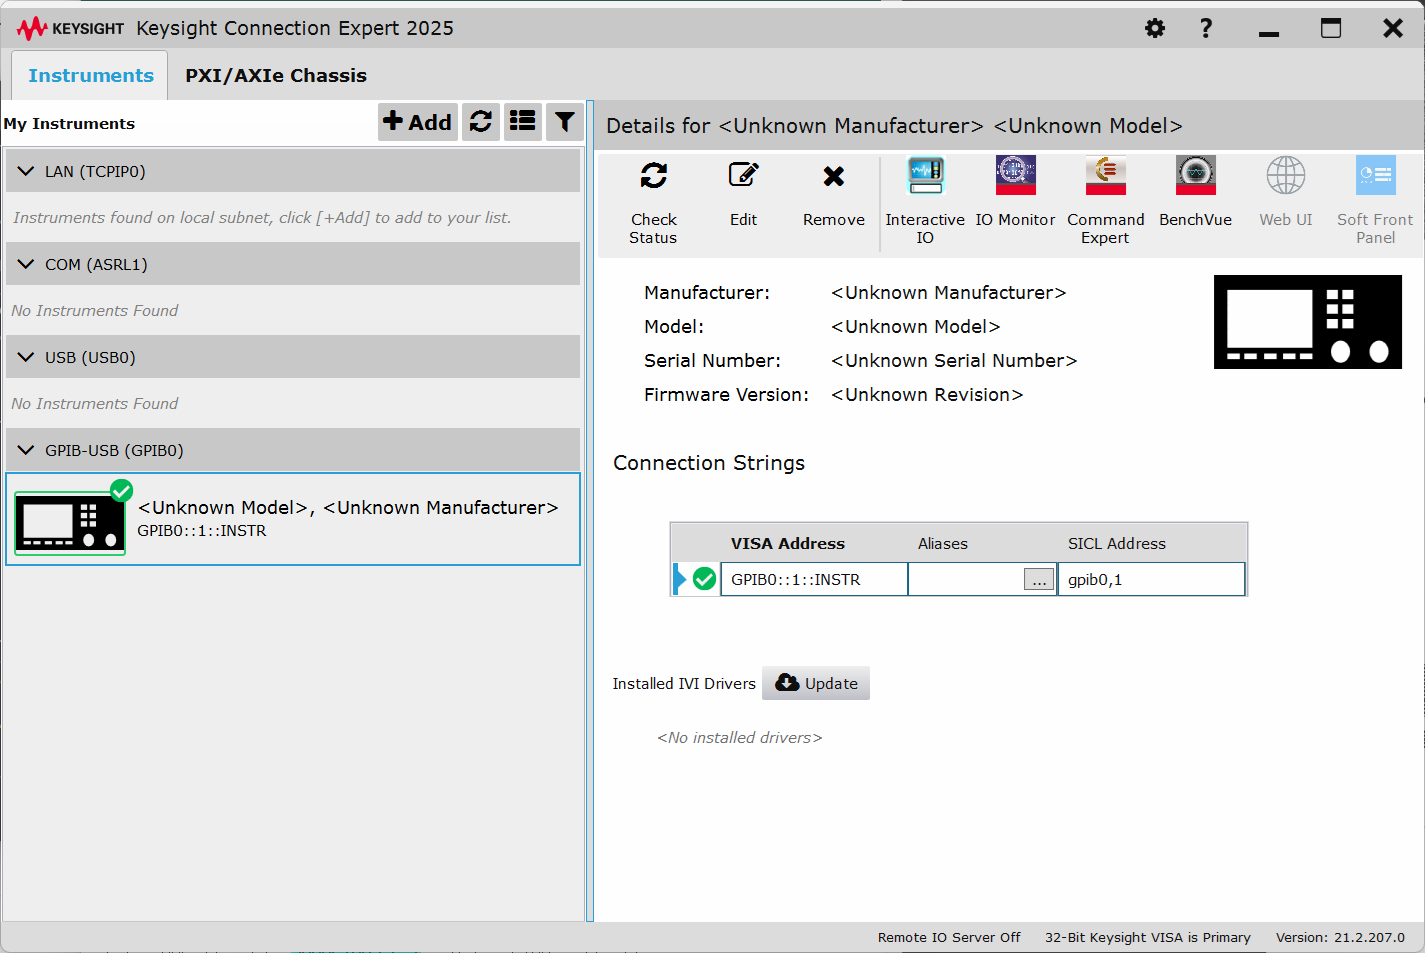Remove the selected instrument
Image resolution: width=1425 pixels, height=953 pixels.
tap(833, 177)
